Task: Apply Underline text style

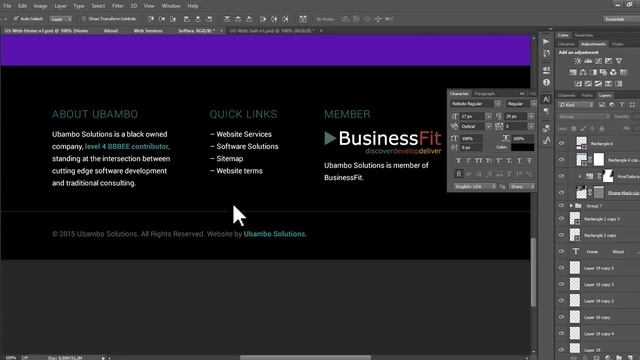Action: (519, 161)
